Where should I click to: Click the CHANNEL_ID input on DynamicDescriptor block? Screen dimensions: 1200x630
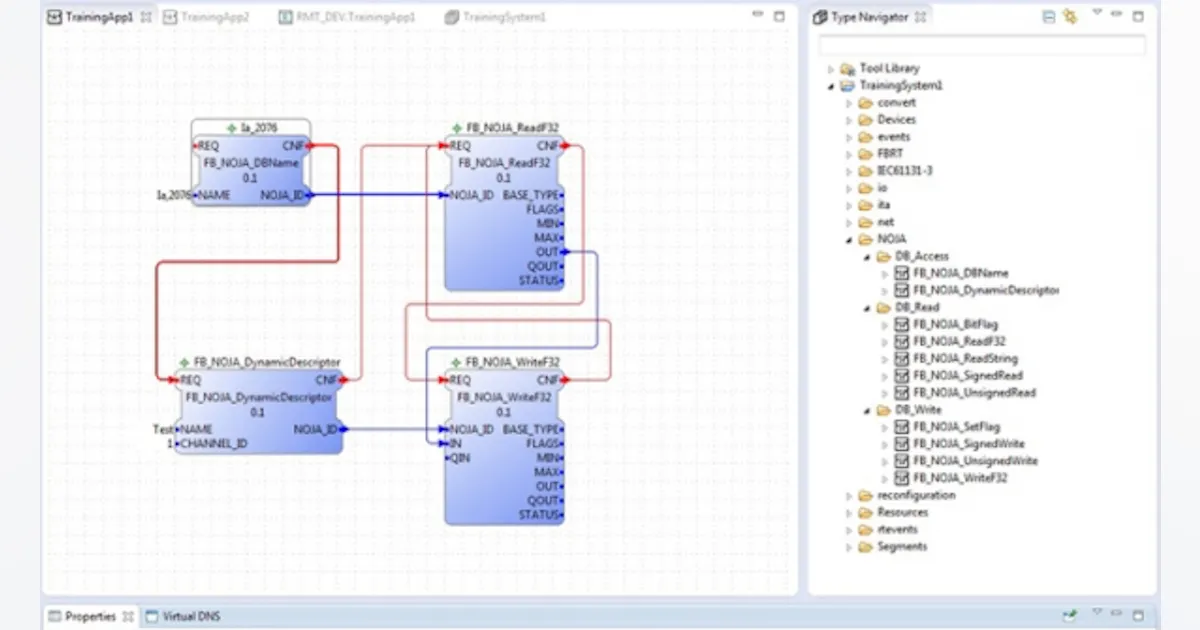(x=212, y=444)
